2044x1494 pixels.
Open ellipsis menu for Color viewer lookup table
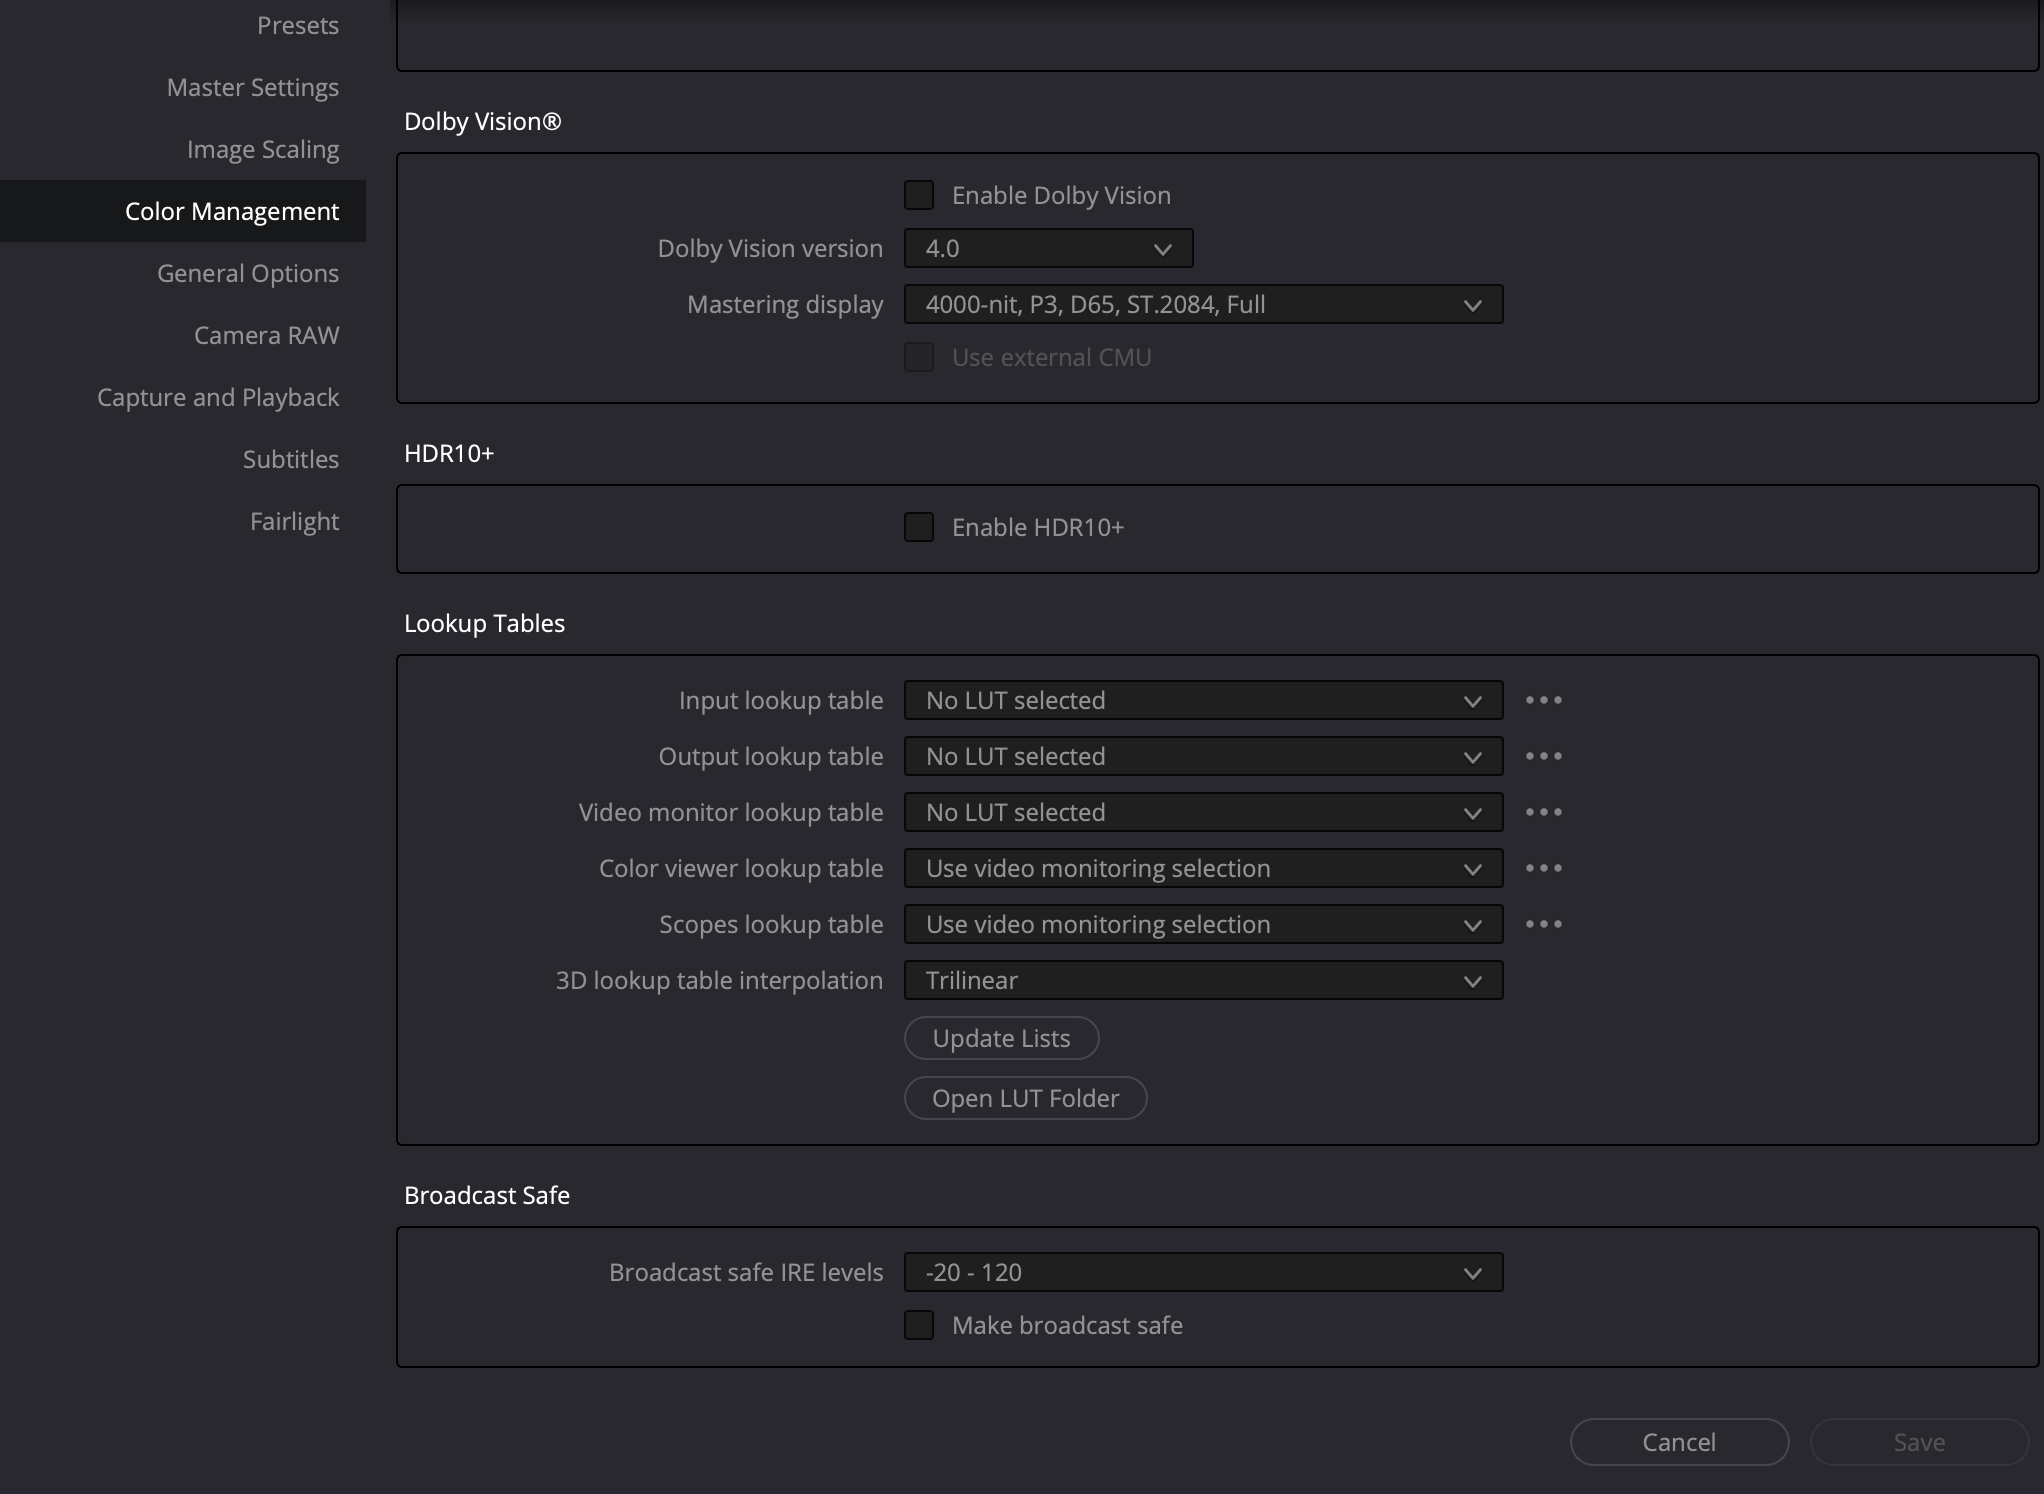click(x=1544, y=868)
